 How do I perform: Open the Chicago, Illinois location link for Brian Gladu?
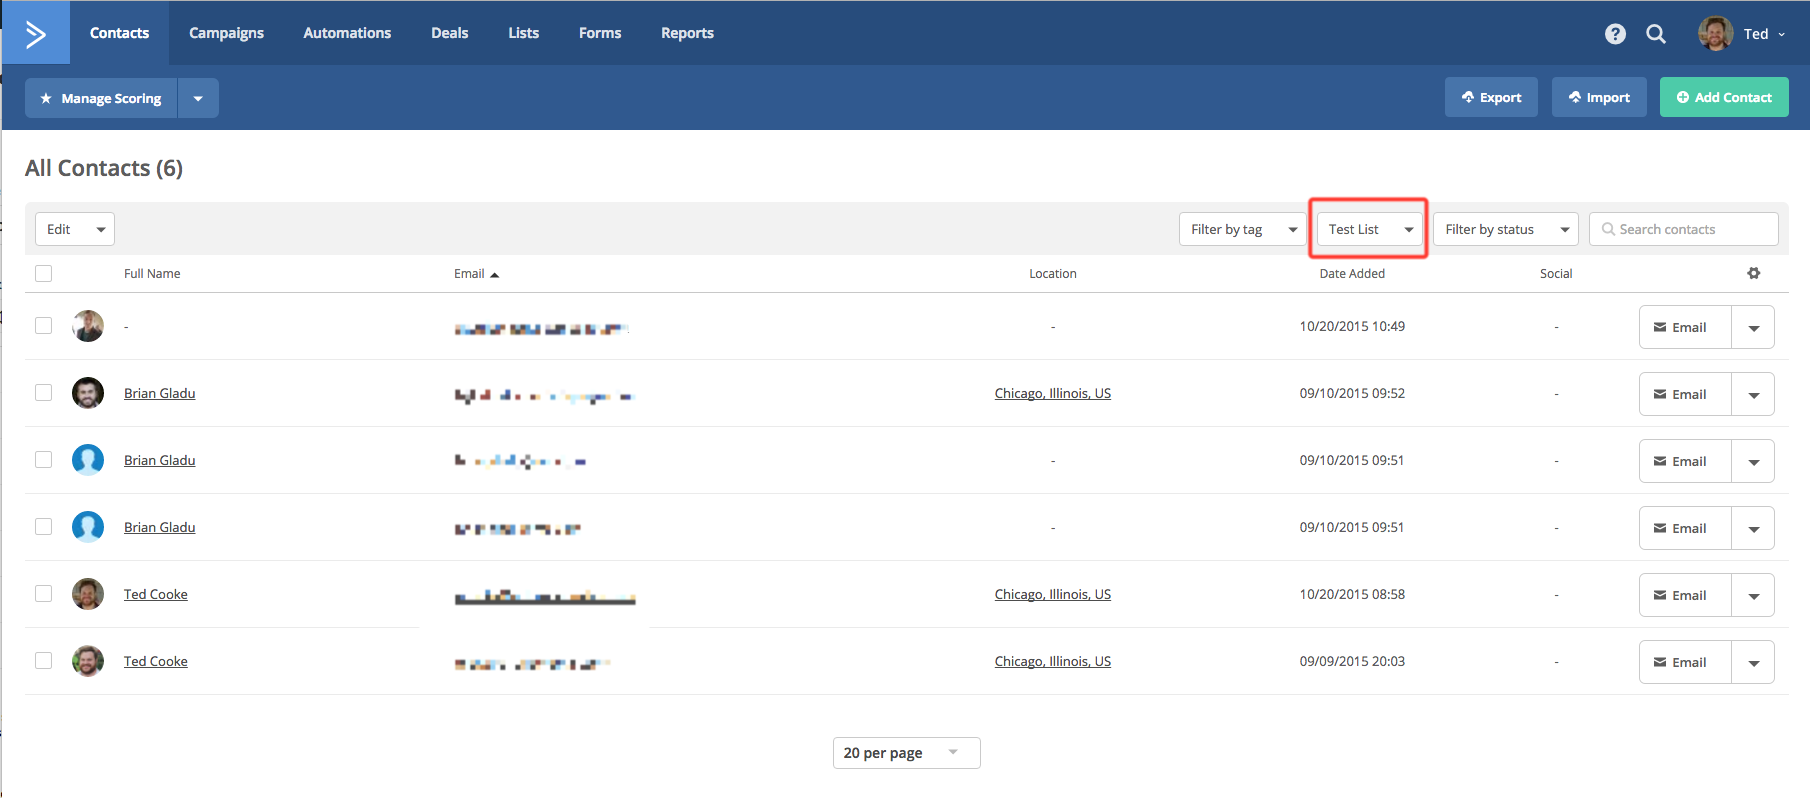coord(1052,393)
